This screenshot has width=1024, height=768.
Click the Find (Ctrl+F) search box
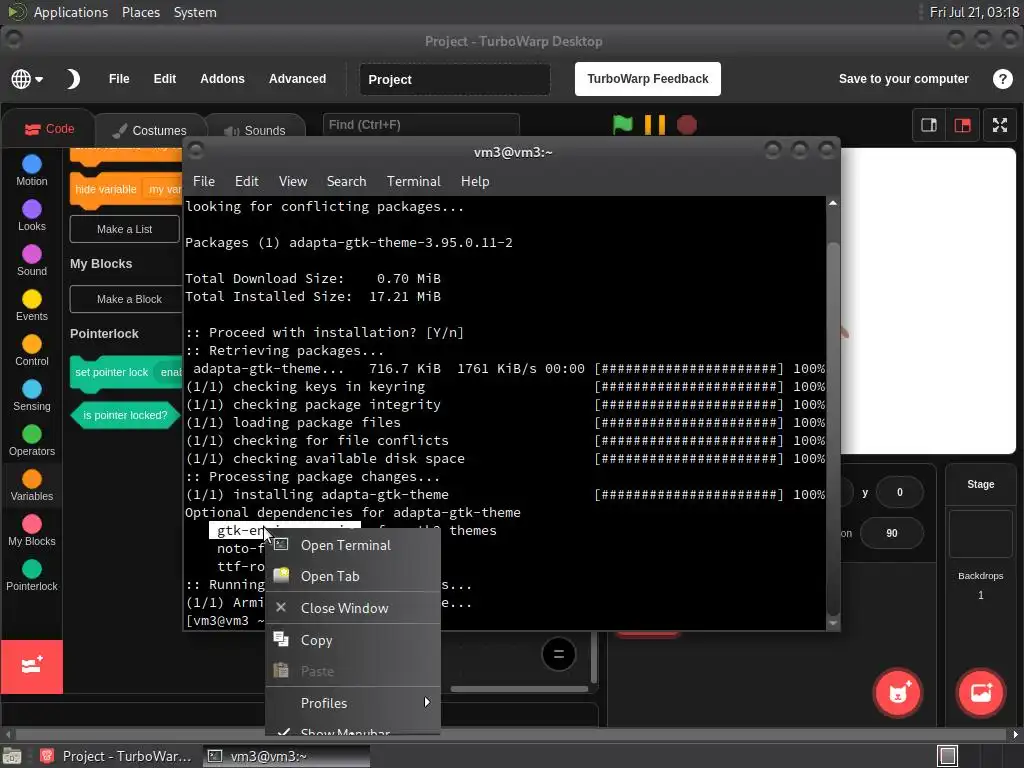pos(421,125)
